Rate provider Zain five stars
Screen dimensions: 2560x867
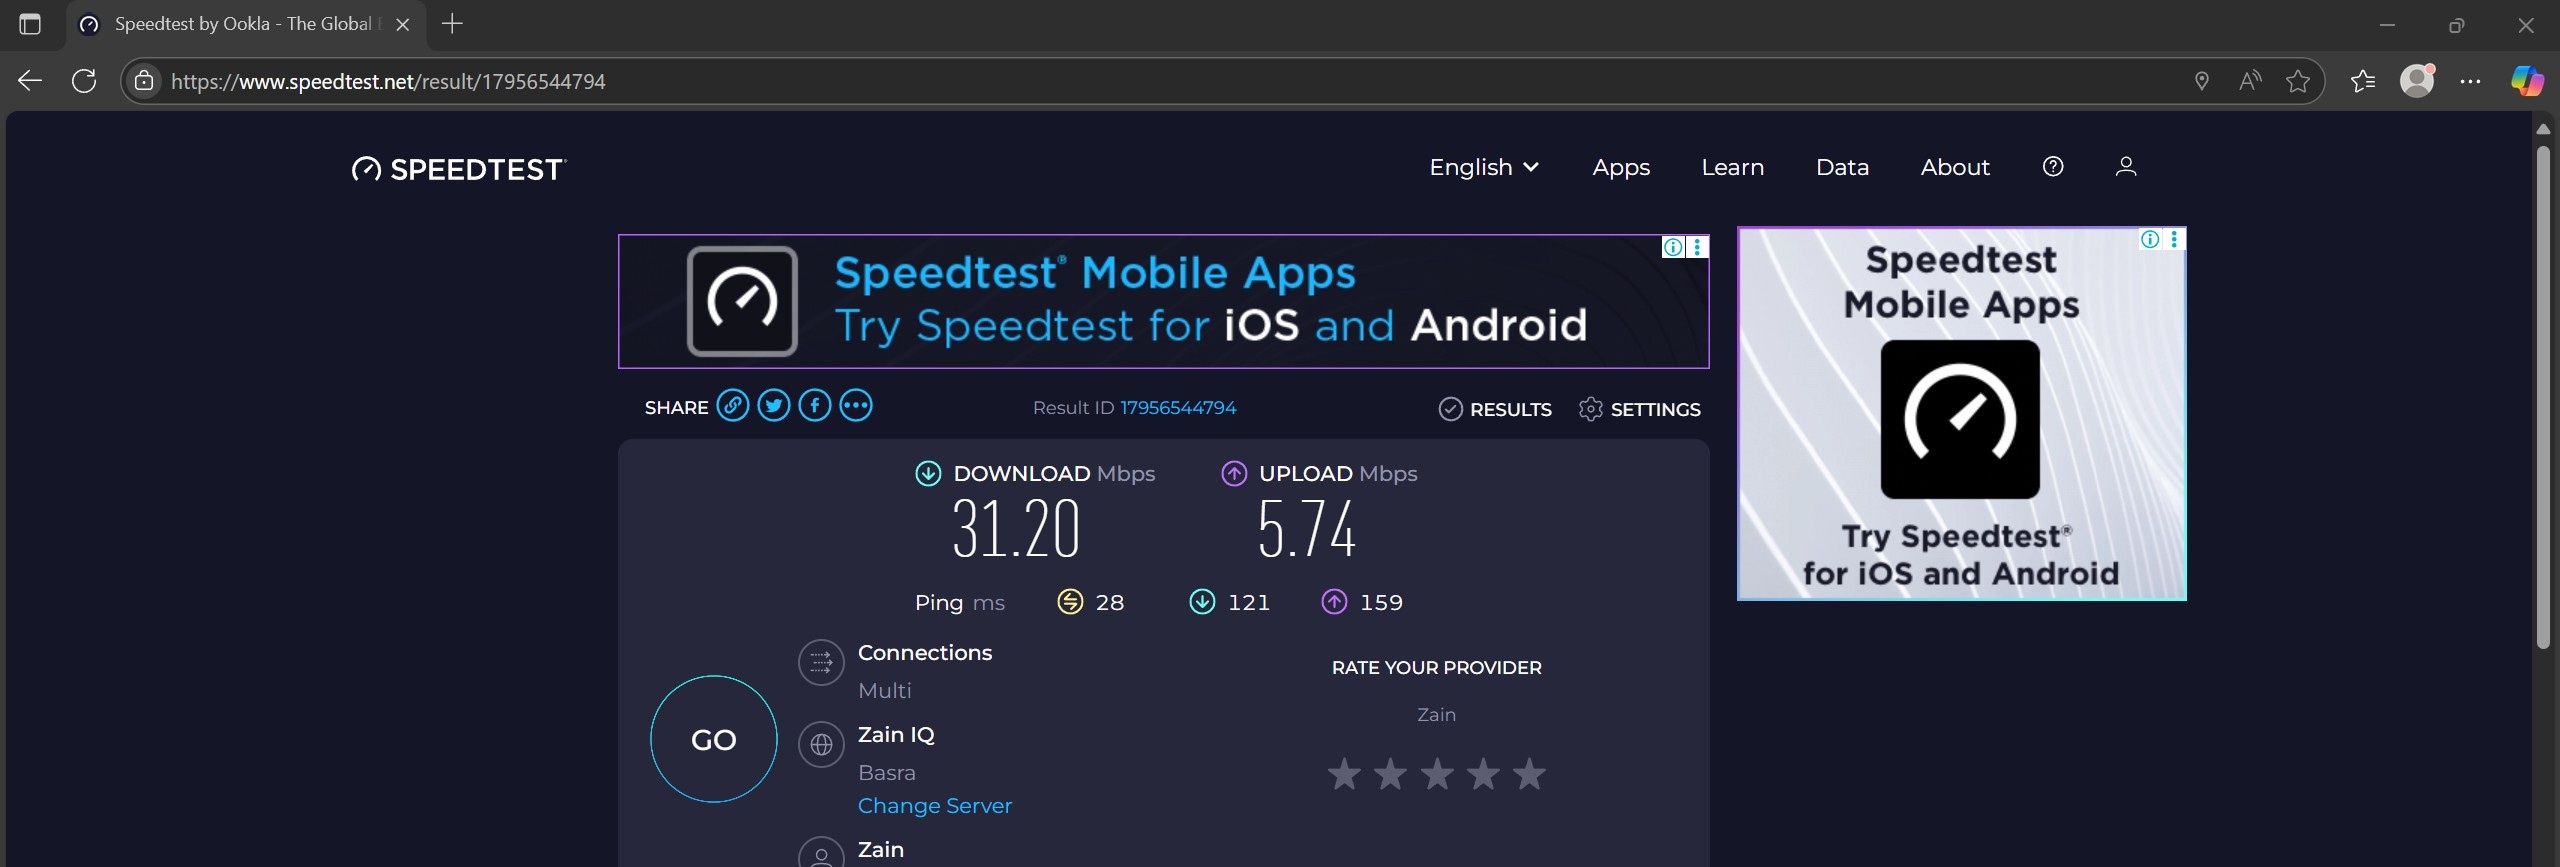pos(1529,773)
